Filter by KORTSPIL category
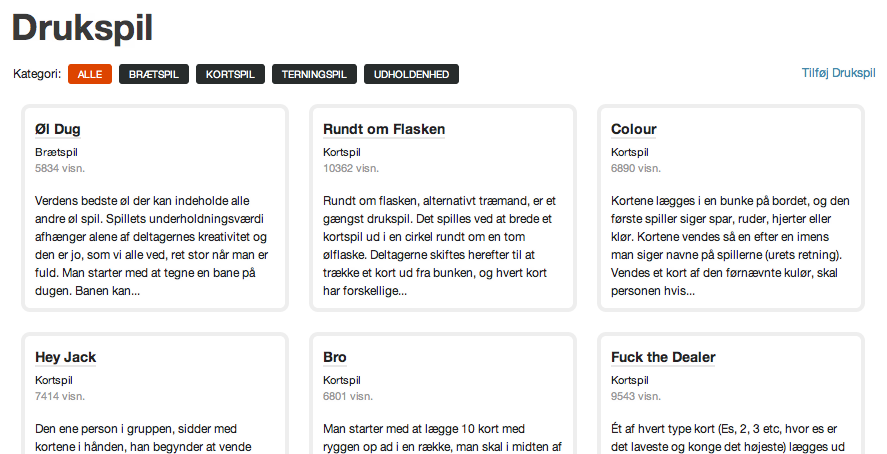Screen dimensions: 887x454 pyautogui.click(x=230, y=74)
